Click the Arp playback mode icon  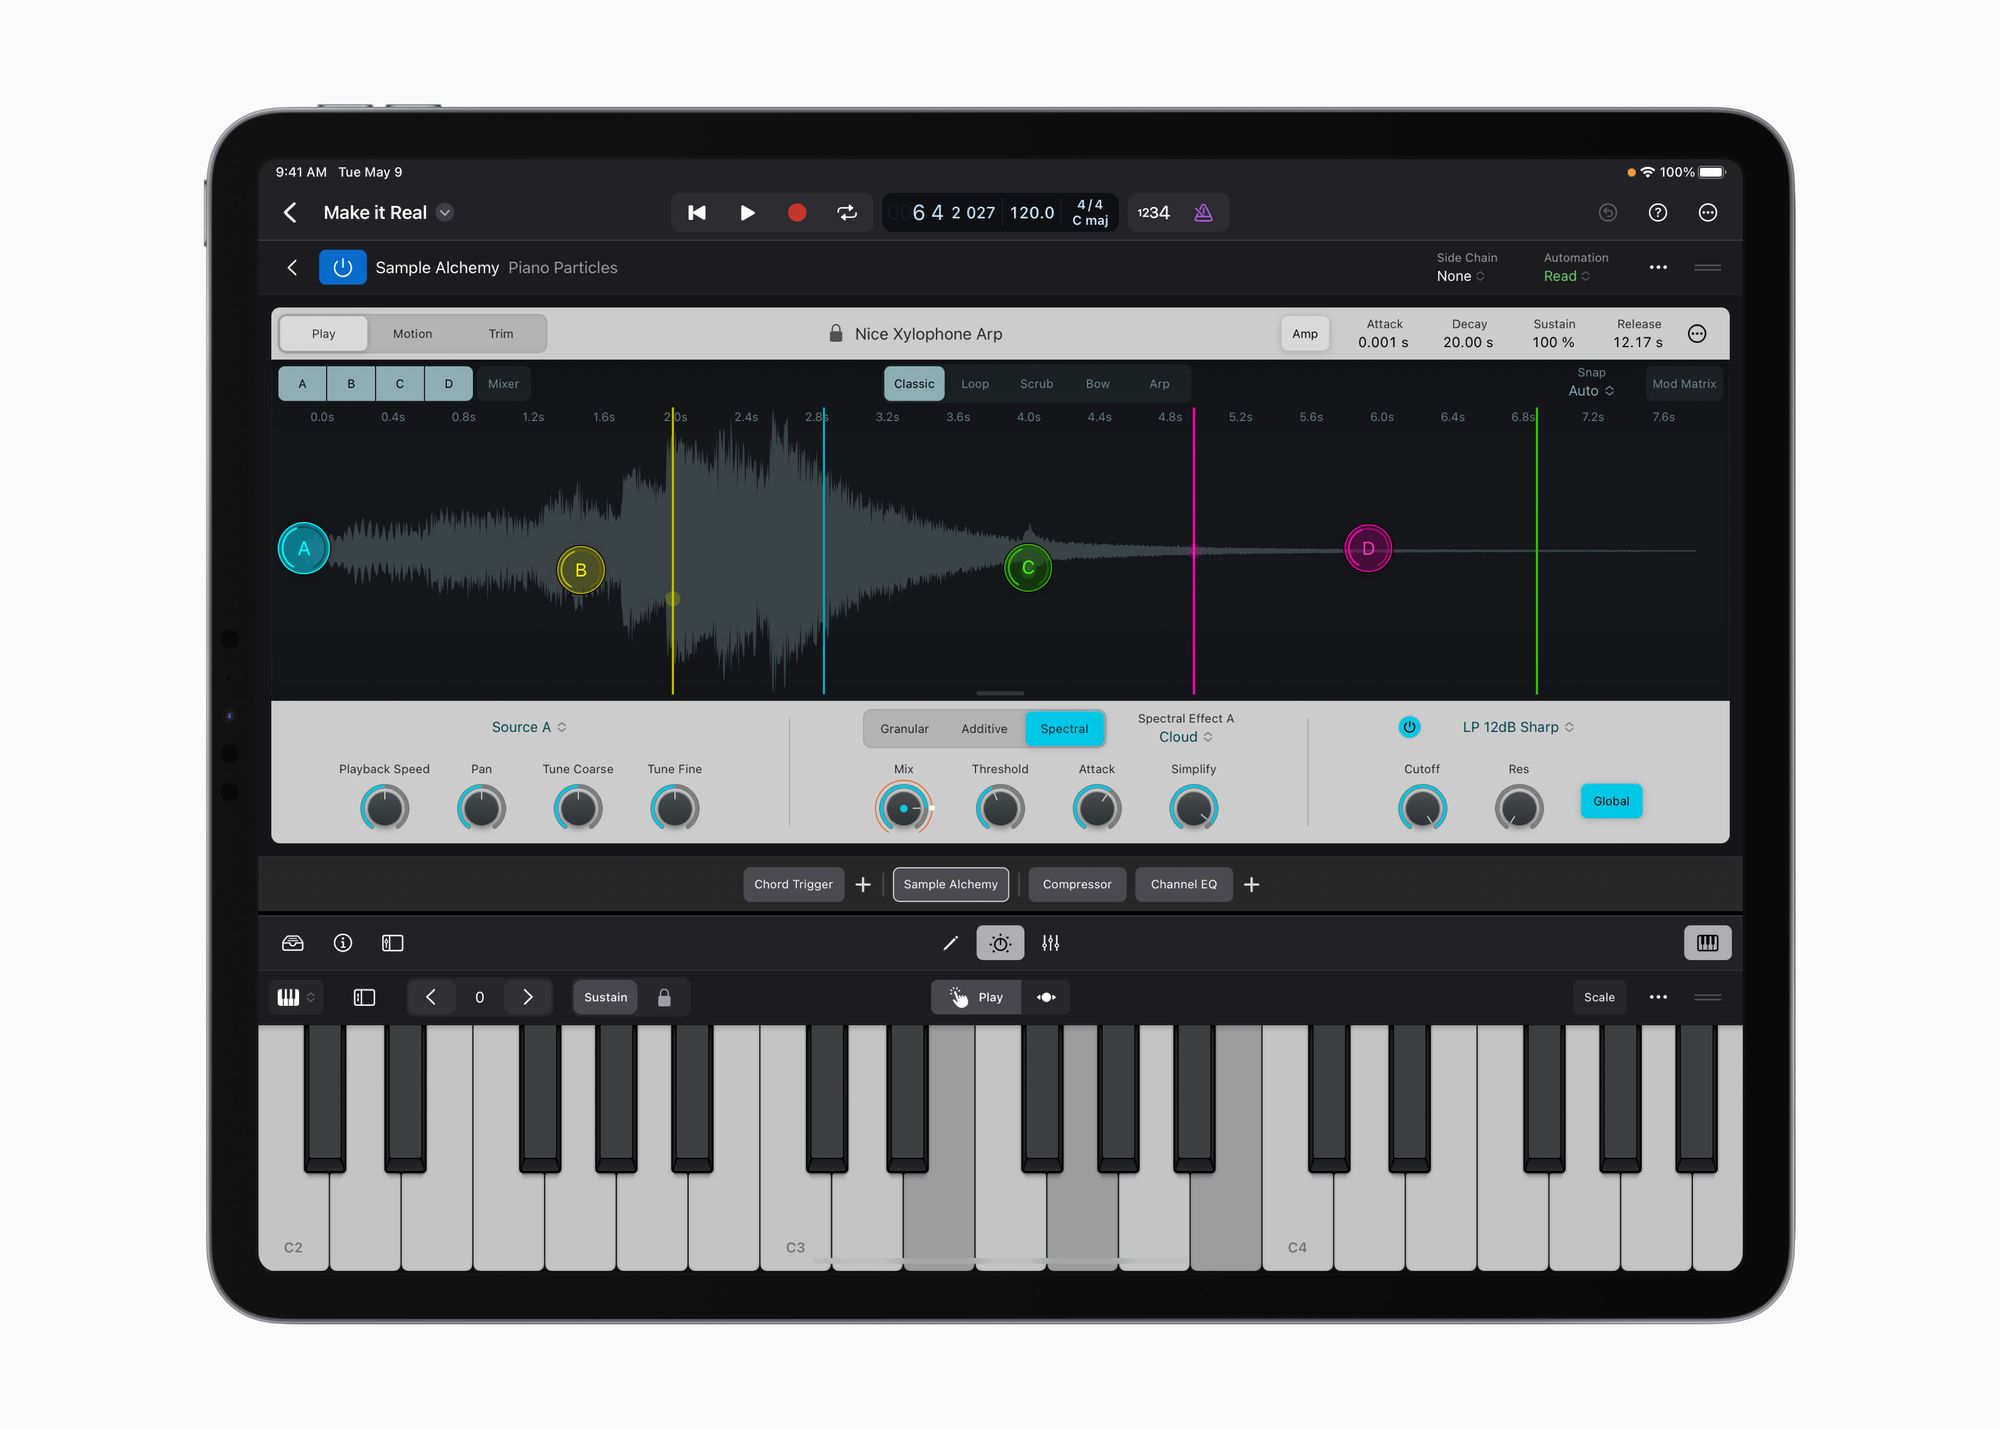pyautogui.click(x=1145, y=387)
